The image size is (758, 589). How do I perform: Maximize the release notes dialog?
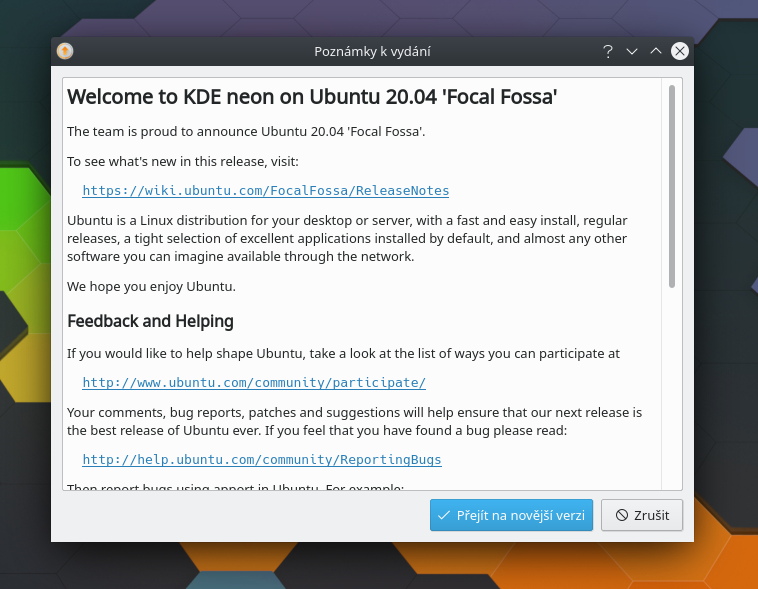656,51
